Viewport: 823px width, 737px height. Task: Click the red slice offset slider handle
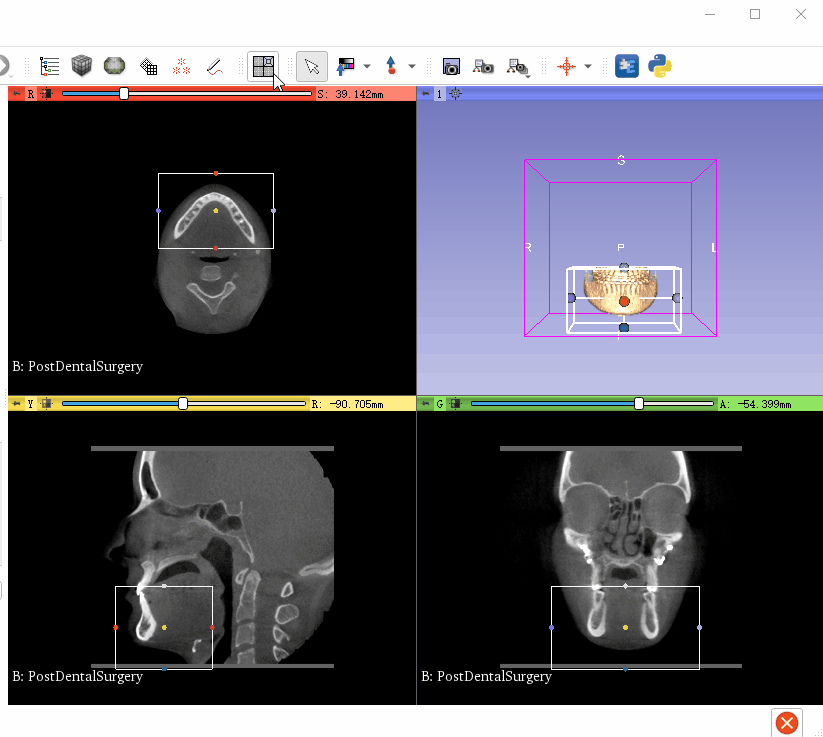pyautogui.click(x=123, y=93)
